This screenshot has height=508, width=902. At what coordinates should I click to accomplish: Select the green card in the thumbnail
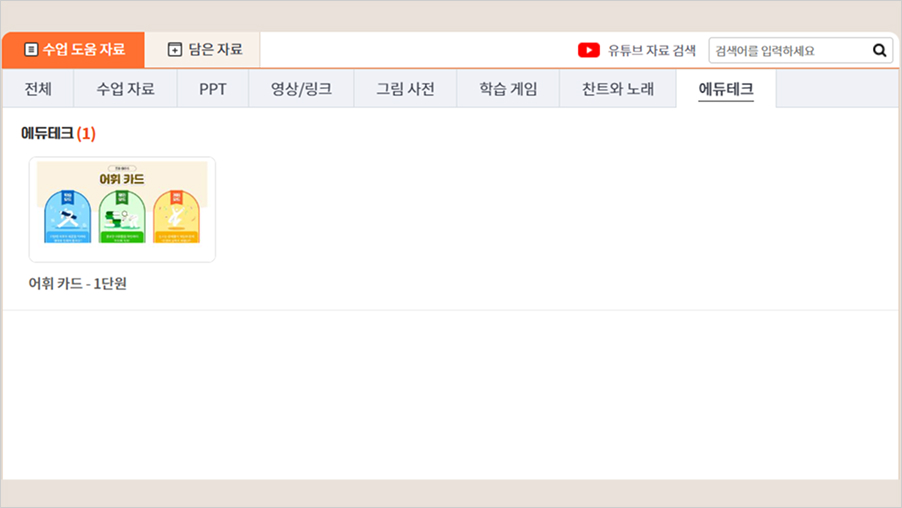pos(122,217)
